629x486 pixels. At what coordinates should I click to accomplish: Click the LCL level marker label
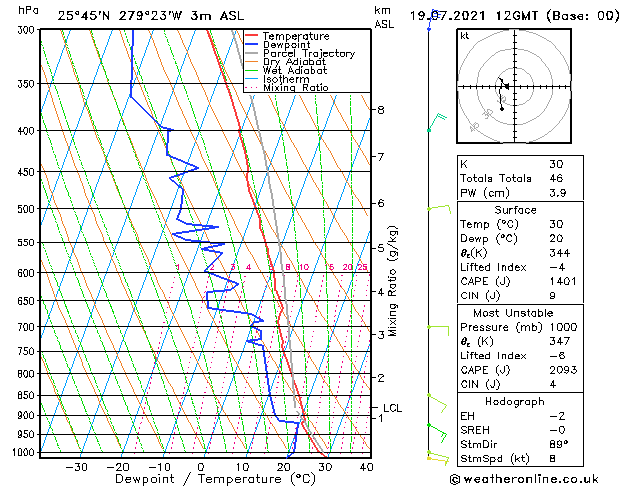tap(392, 408)
